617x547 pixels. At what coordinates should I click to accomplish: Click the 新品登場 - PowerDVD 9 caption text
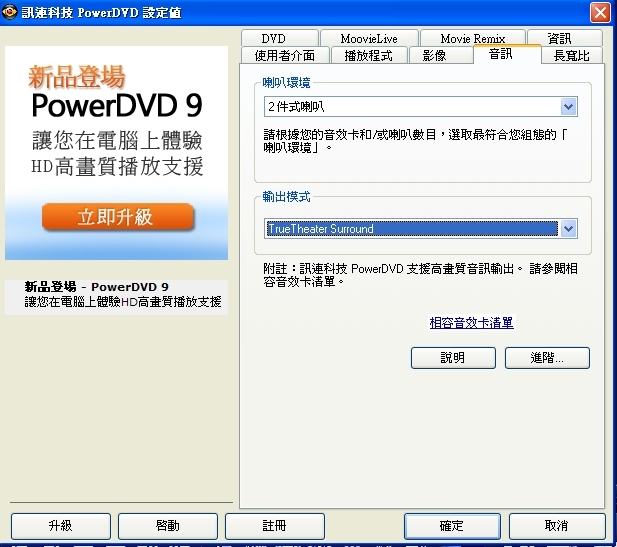(96, 286)
